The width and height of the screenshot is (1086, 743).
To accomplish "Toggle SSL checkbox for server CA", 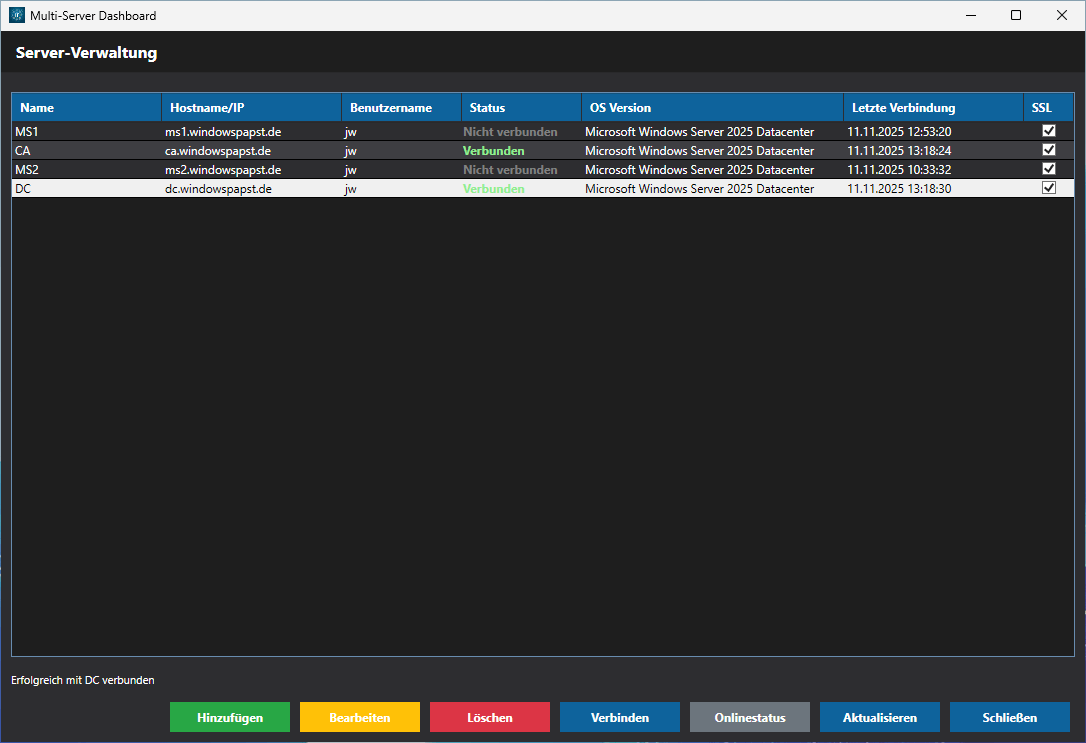I will (1049, 150).
